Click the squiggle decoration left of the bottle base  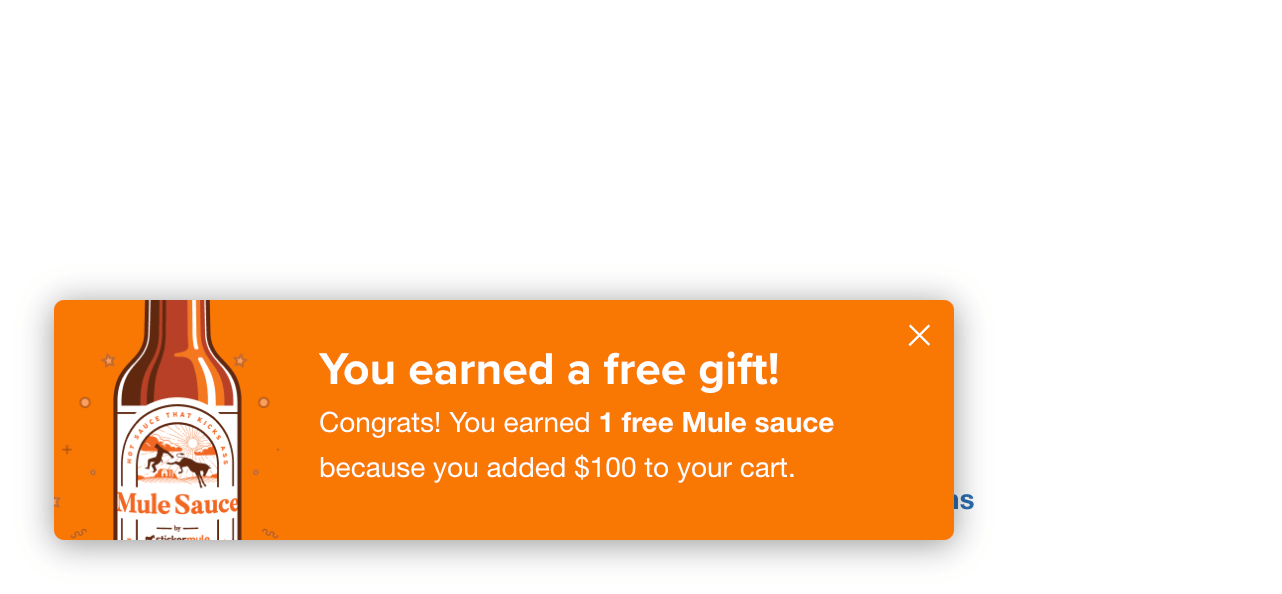click(80, 534)
